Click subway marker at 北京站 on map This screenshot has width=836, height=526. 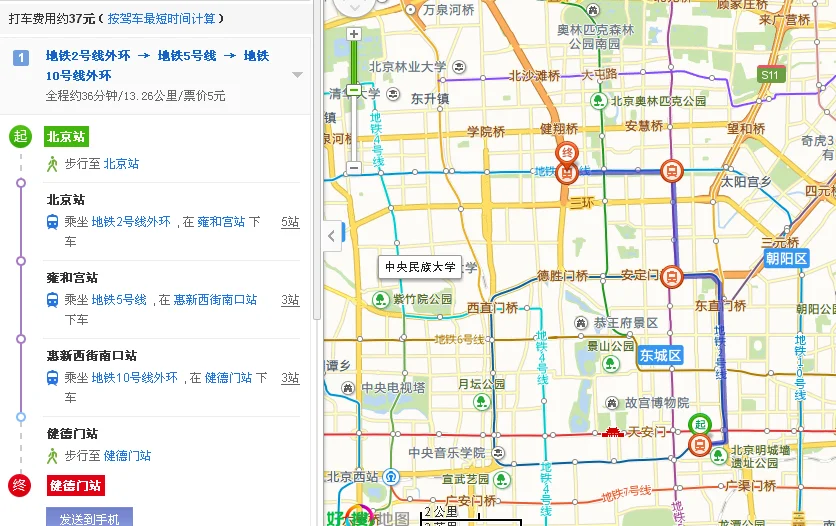pyautogui.click(x=700, y=445)
